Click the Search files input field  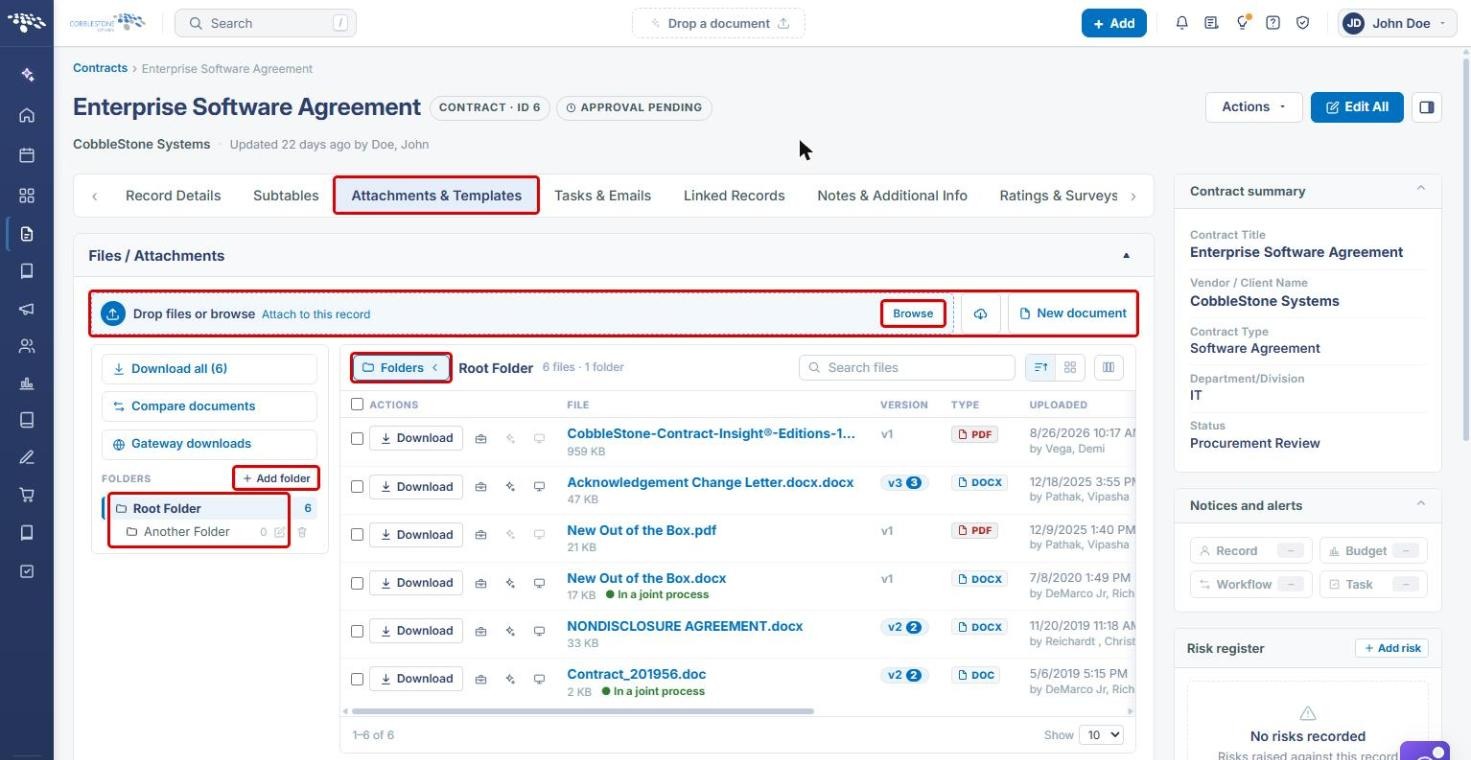tap(907, 368)
